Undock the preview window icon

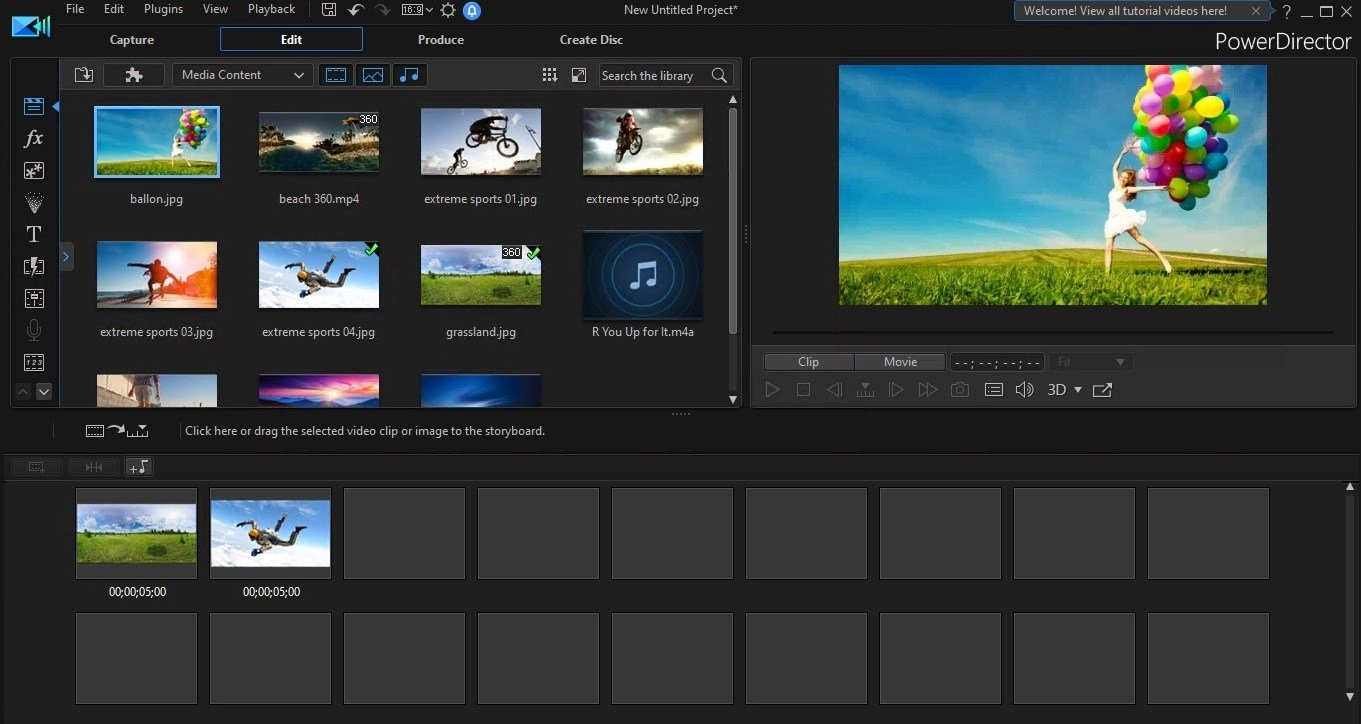coord(1102,390)
